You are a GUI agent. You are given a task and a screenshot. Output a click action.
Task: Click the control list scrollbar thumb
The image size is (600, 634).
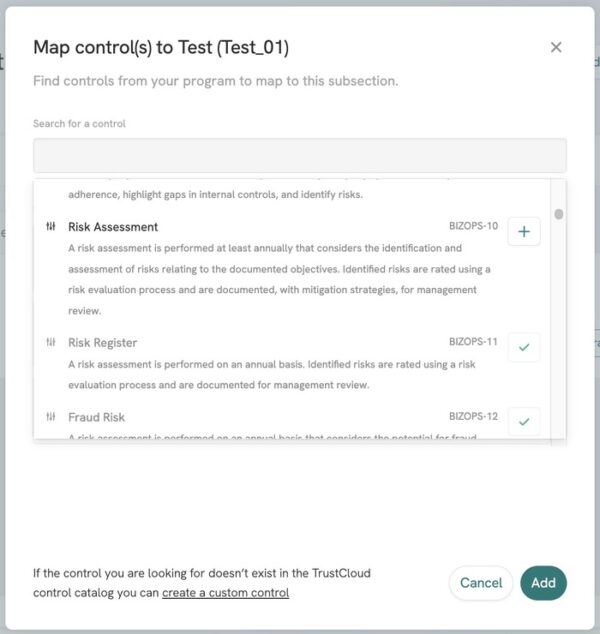coord(558,214)
